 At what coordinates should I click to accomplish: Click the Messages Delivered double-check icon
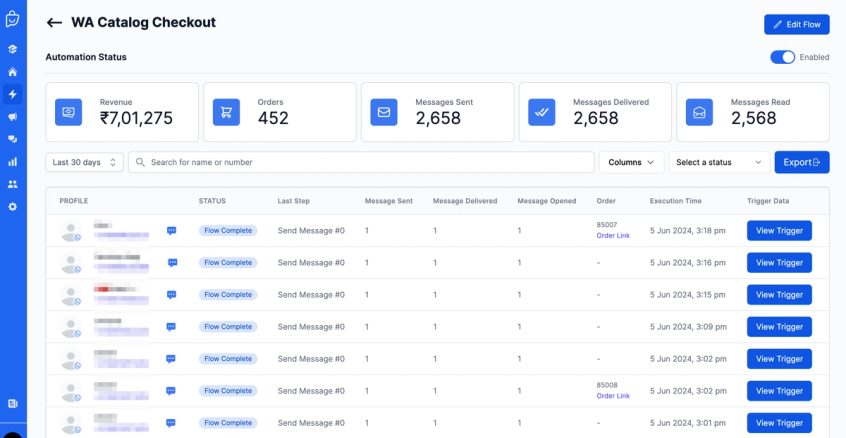coord(542,112)
